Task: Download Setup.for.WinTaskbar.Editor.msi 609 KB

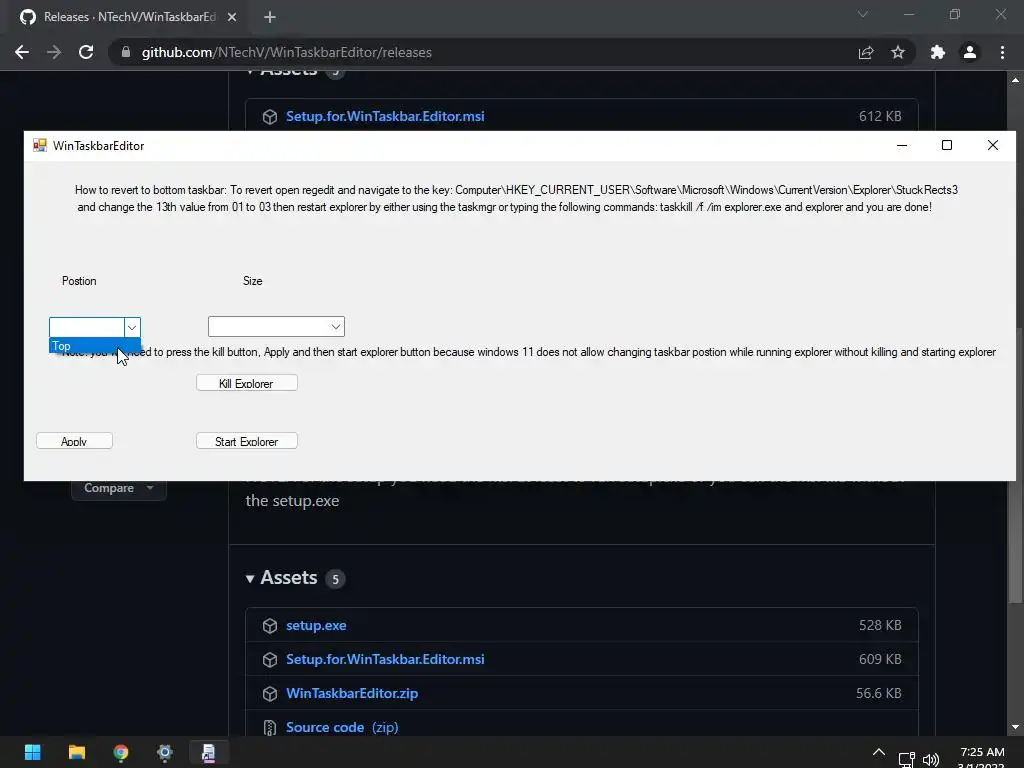Action: (385, 659)
